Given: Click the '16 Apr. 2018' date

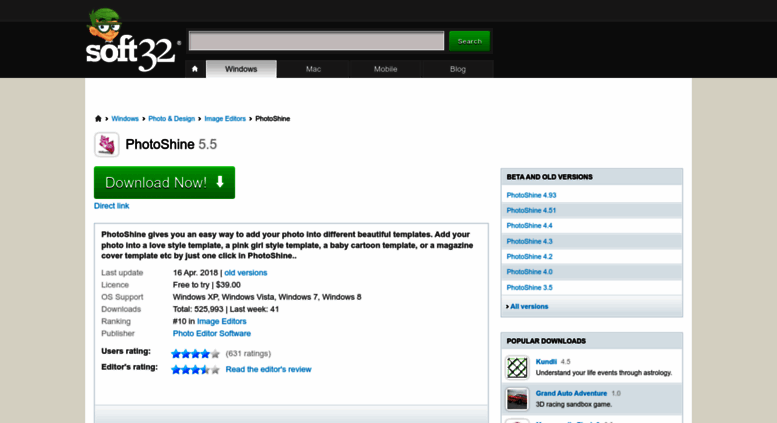Looking at the screenshot, I should point(195,272).
